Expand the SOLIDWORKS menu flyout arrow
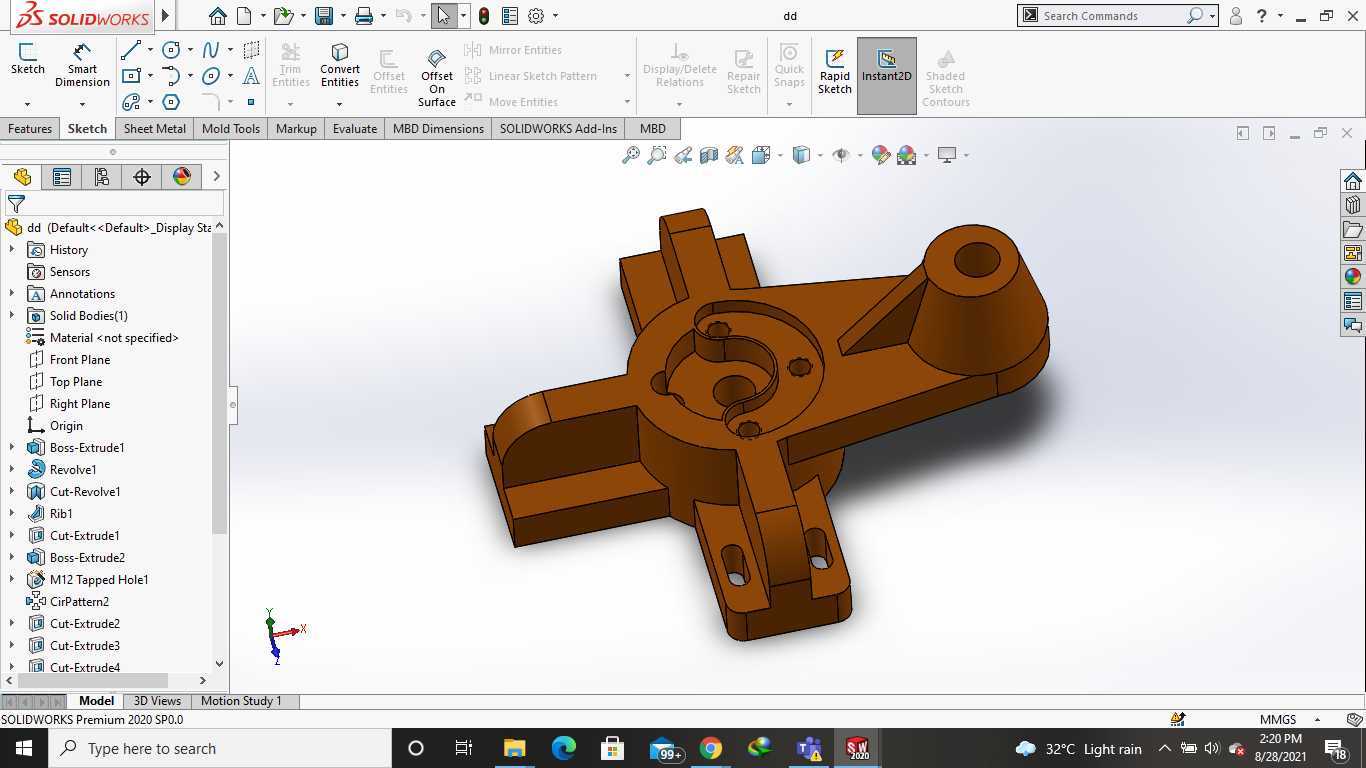 (x=165, y=16)
